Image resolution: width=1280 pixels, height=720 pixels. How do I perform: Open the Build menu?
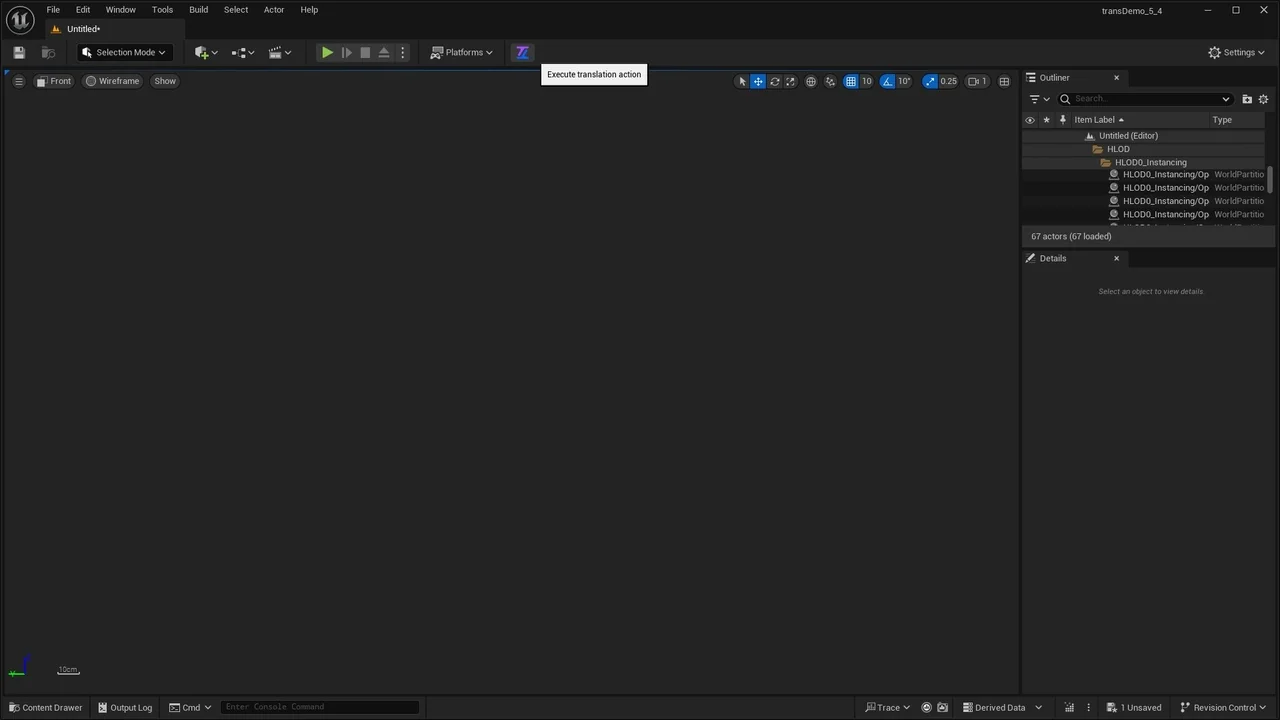click(198, 10)
